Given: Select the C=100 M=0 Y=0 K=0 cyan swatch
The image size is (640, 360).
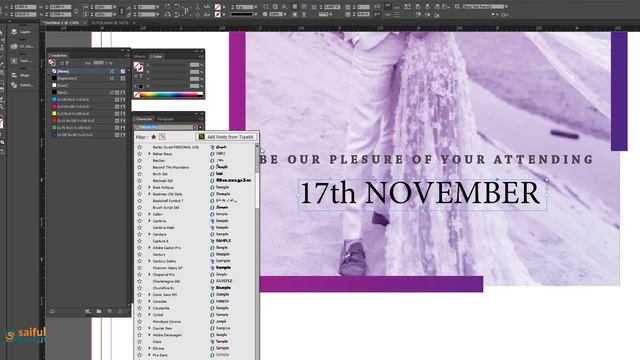Looking at the screenshot, I should click(x=88, y=100).
